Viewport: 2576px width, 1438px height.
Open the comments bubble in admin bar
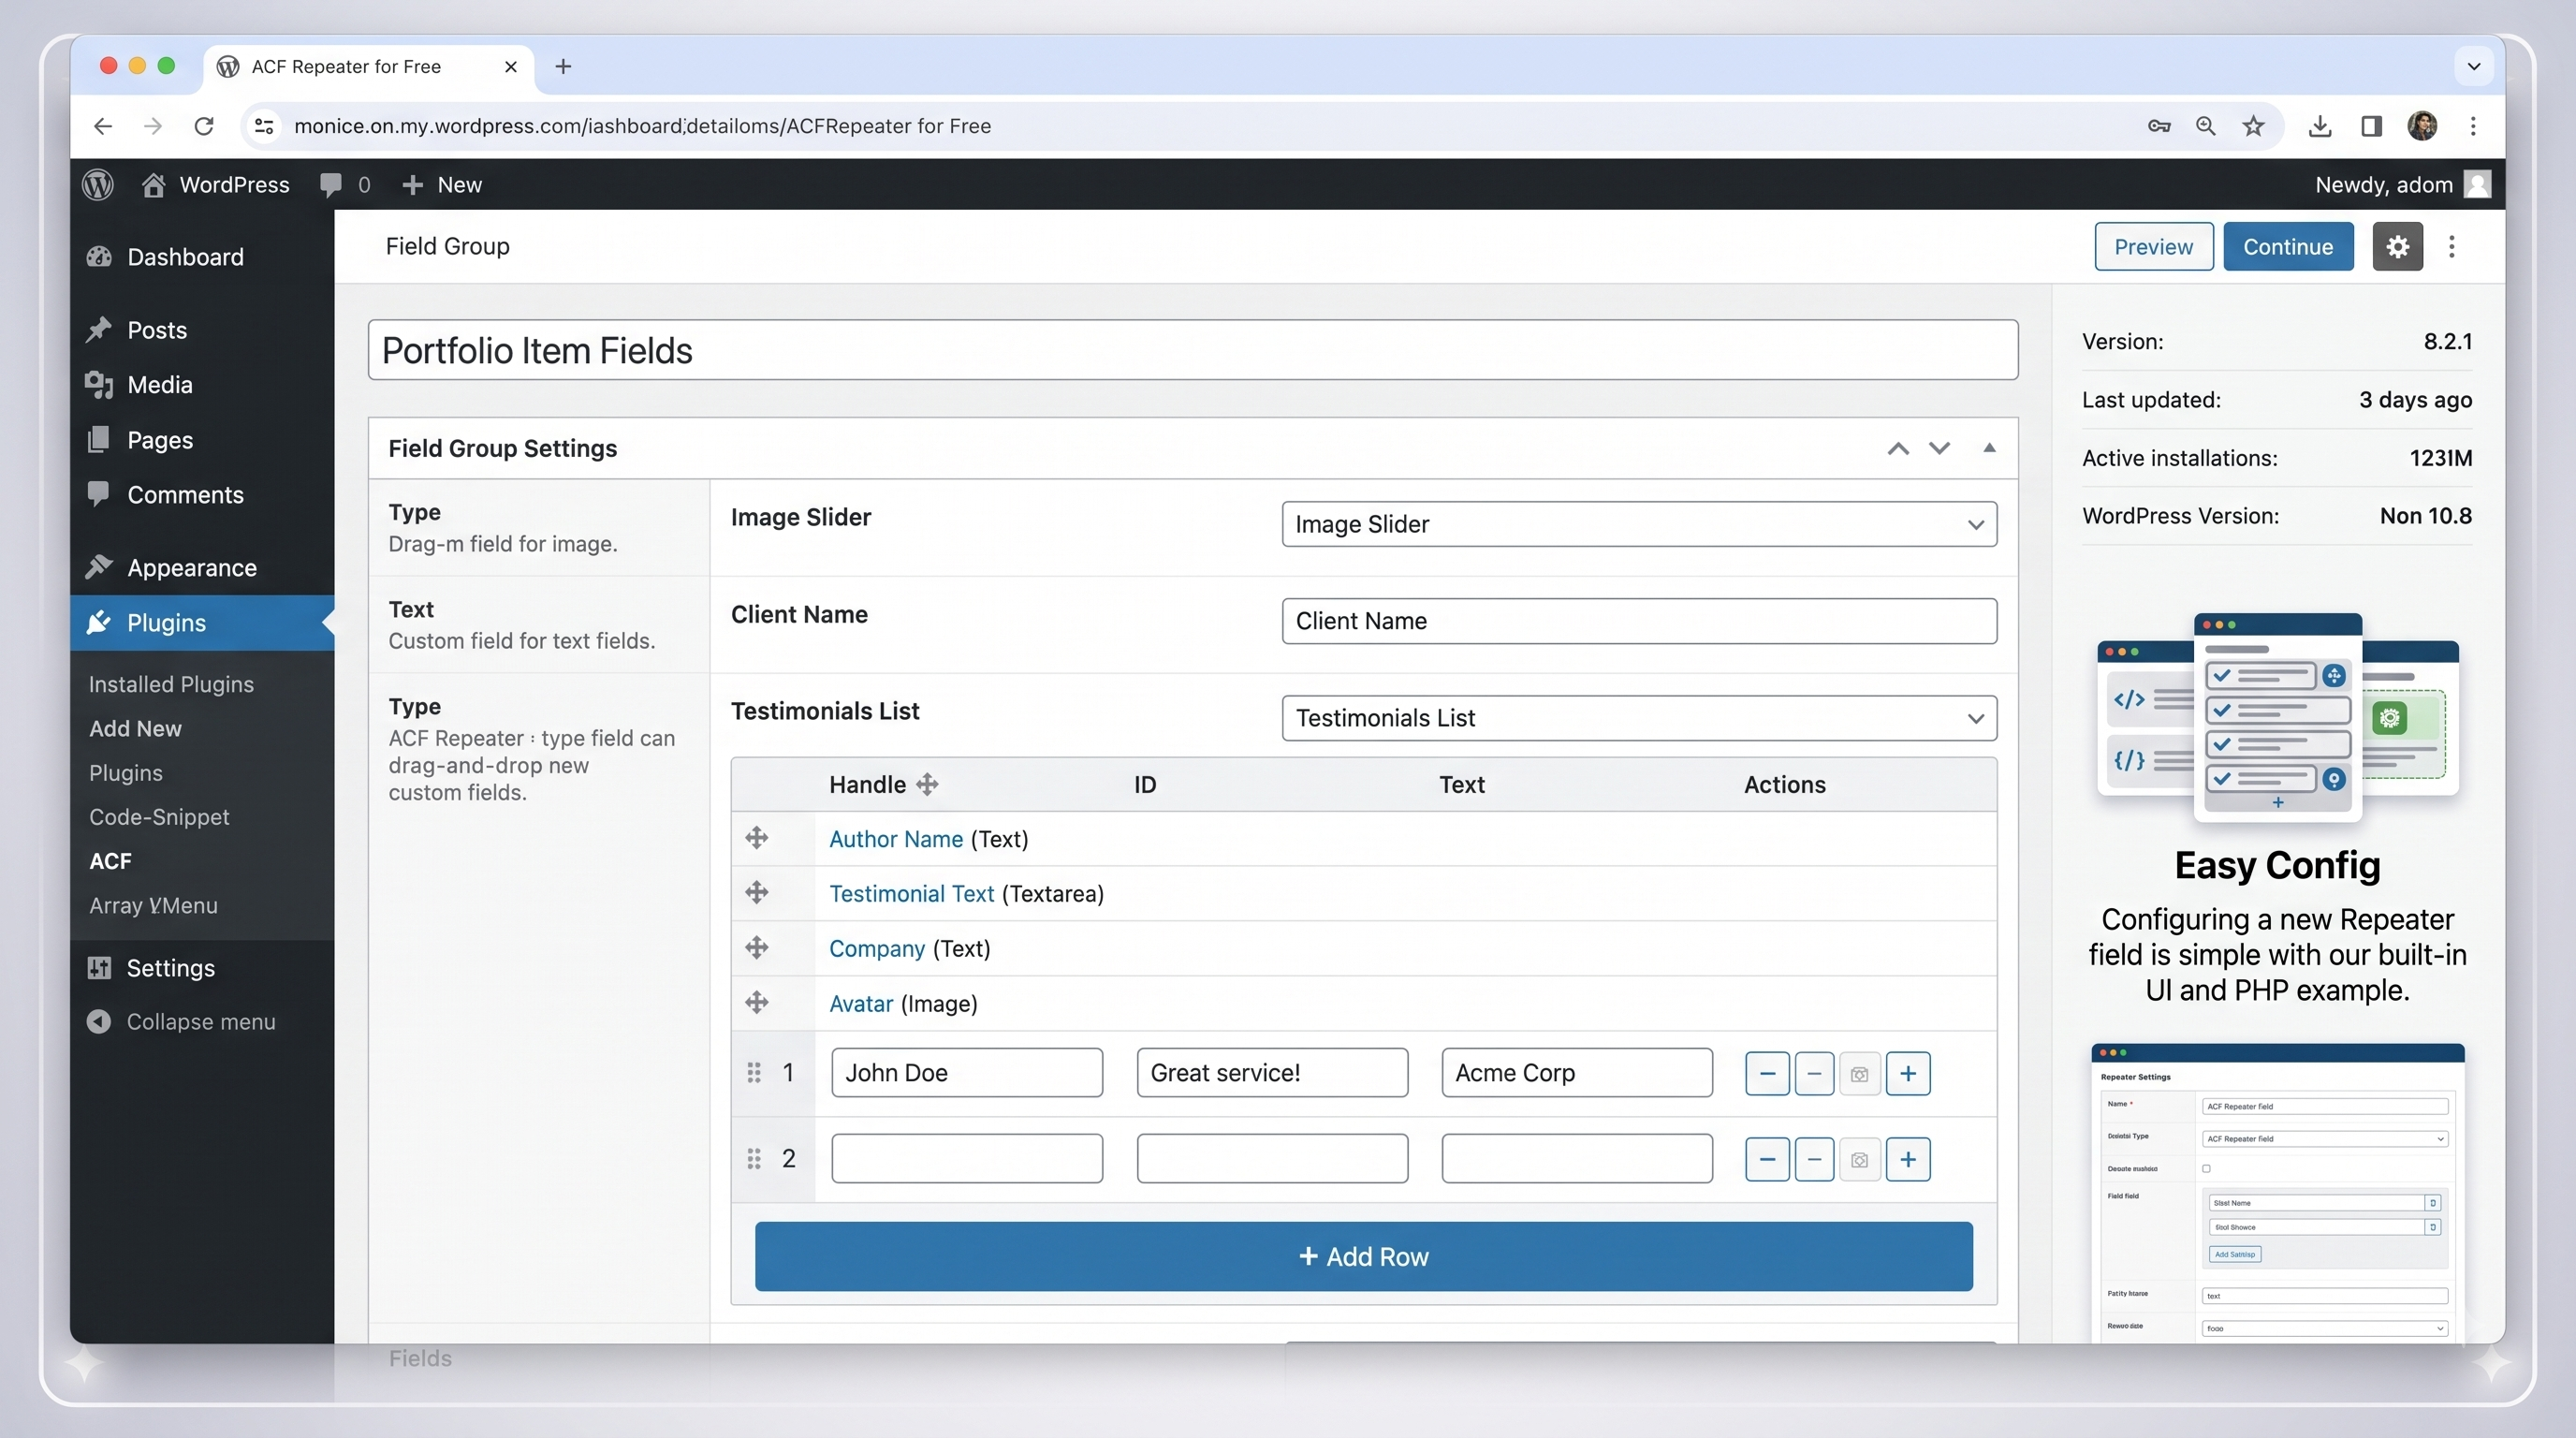(x=331, y=185)
